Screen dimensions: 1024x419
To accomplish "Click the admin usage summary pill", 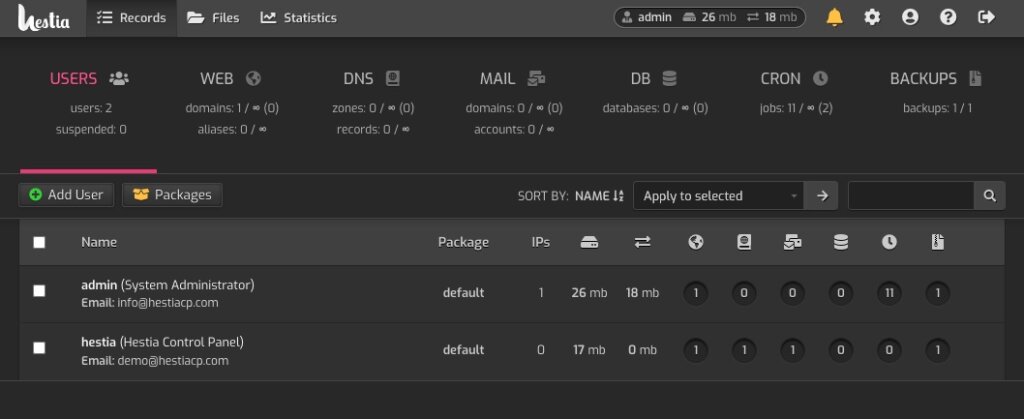I will 709,18.
